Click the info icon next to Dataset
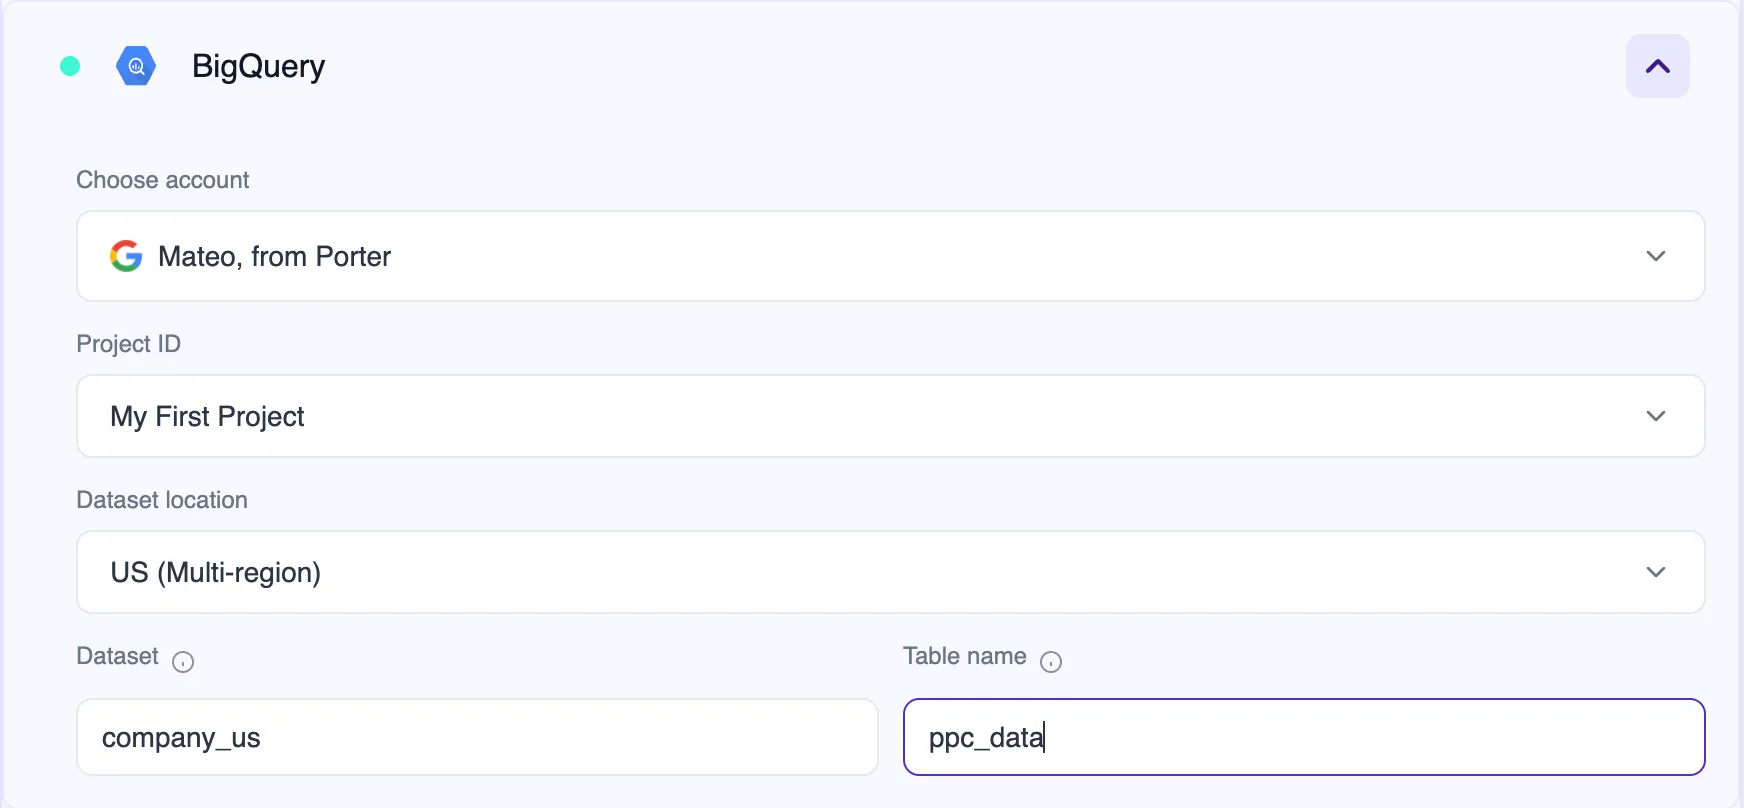Viewport: 1744px width, 808px height. point(183,662)
